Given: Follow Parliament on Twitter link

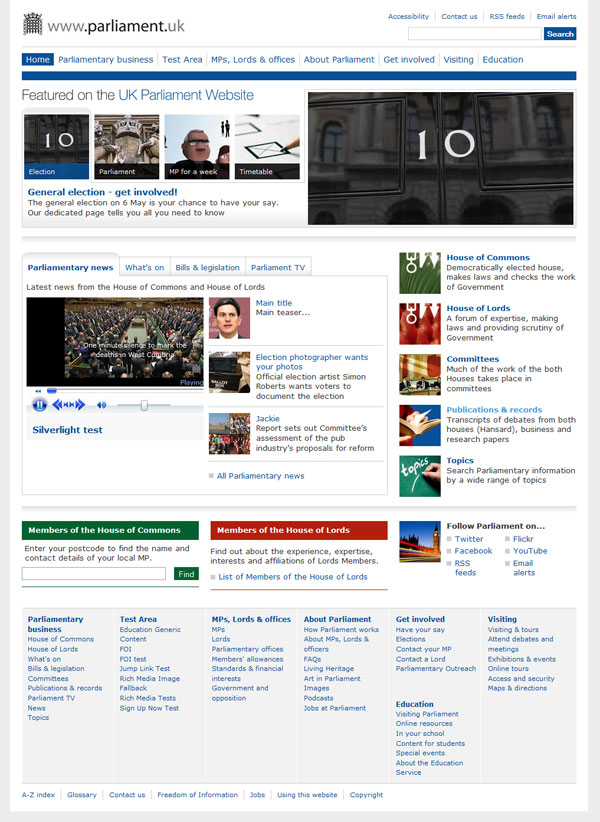Looking at the screenshot, I should [469, 539].
